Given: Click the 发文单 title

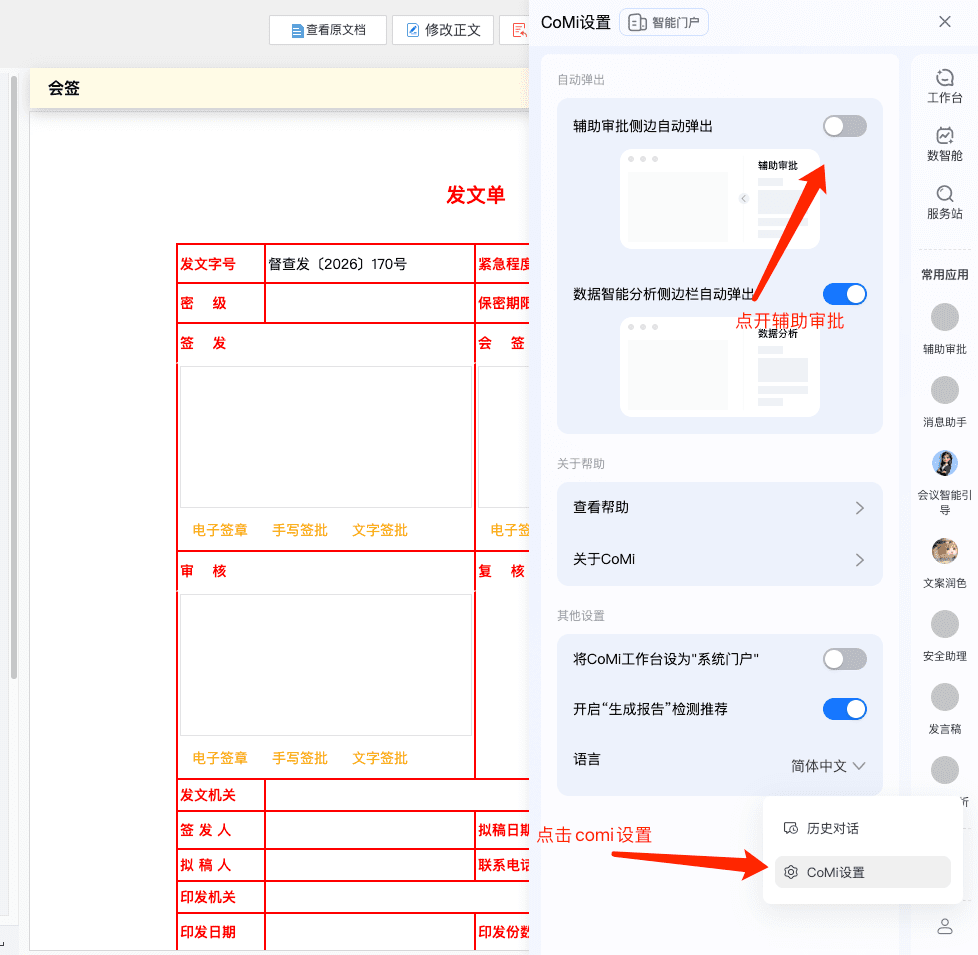Looking at the screenshot, I should [x=475, y=195].
